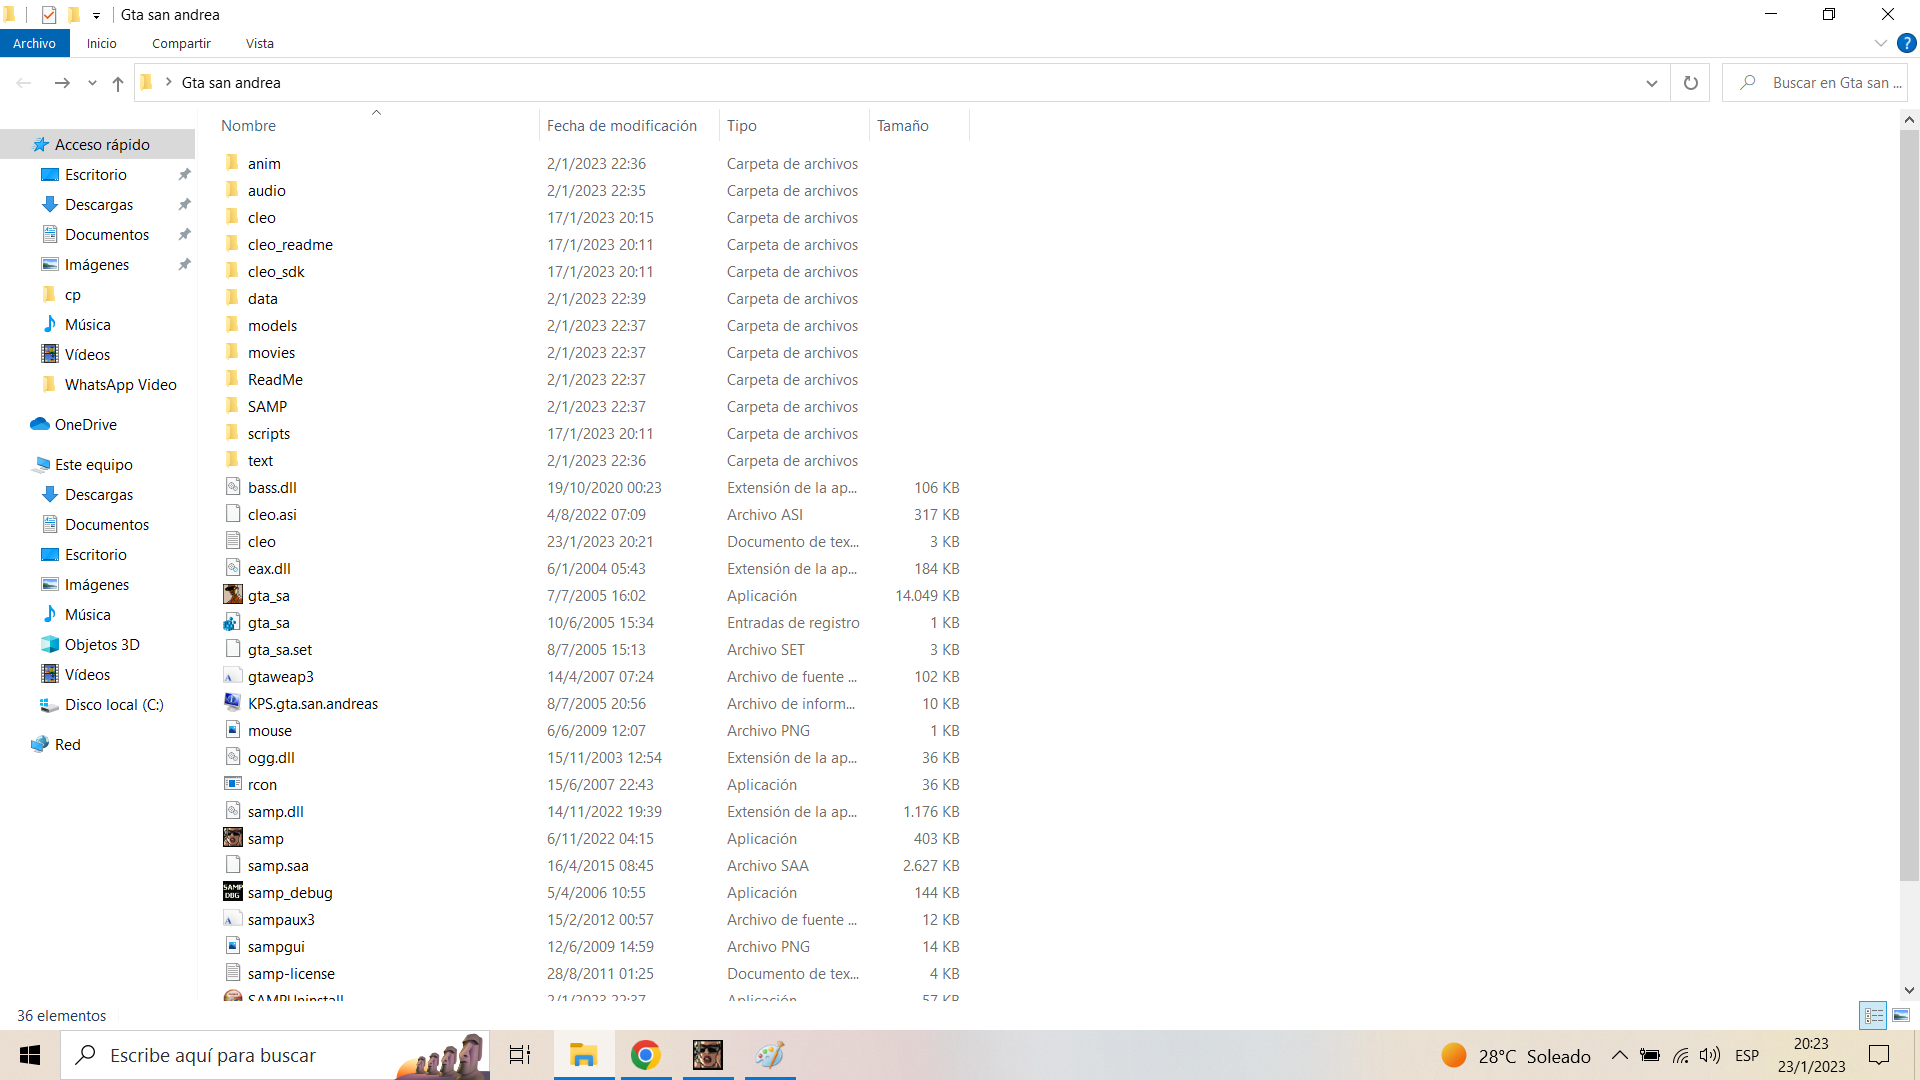Switch to details view layout icon

tap(1873, 1015)
